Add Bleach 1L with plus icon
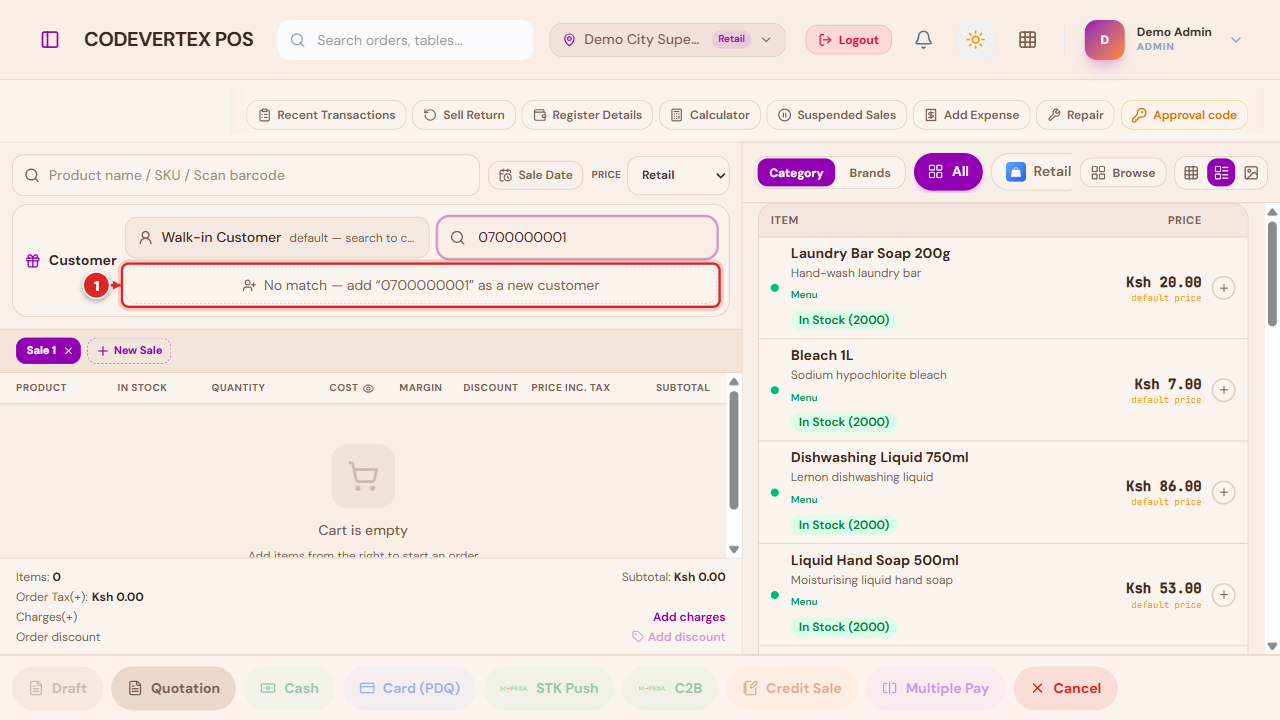This screenshot has height=720, width=1280. point(1223,390)
